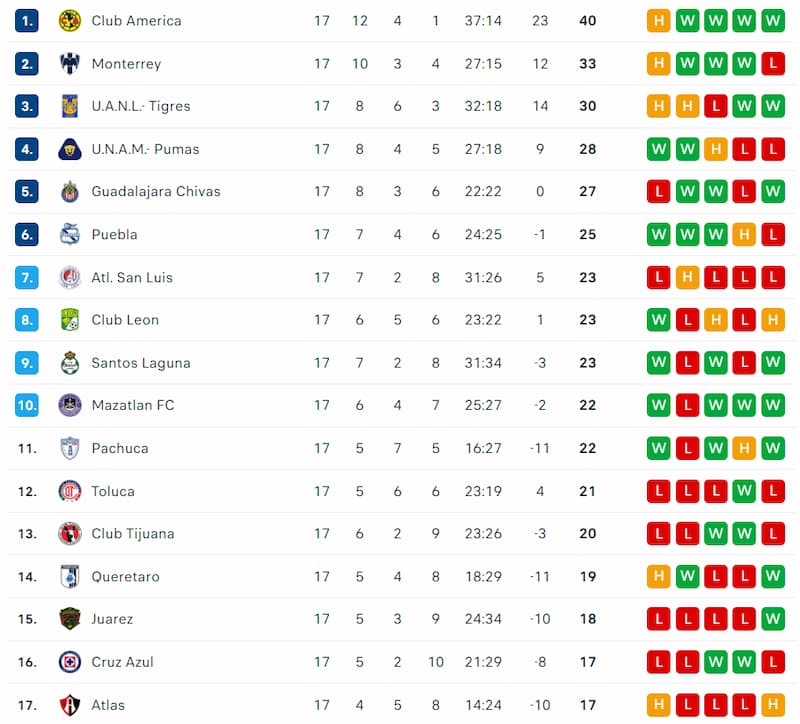Click the Pachuca team name
The image size is (800, 724).
coord(119,449)
